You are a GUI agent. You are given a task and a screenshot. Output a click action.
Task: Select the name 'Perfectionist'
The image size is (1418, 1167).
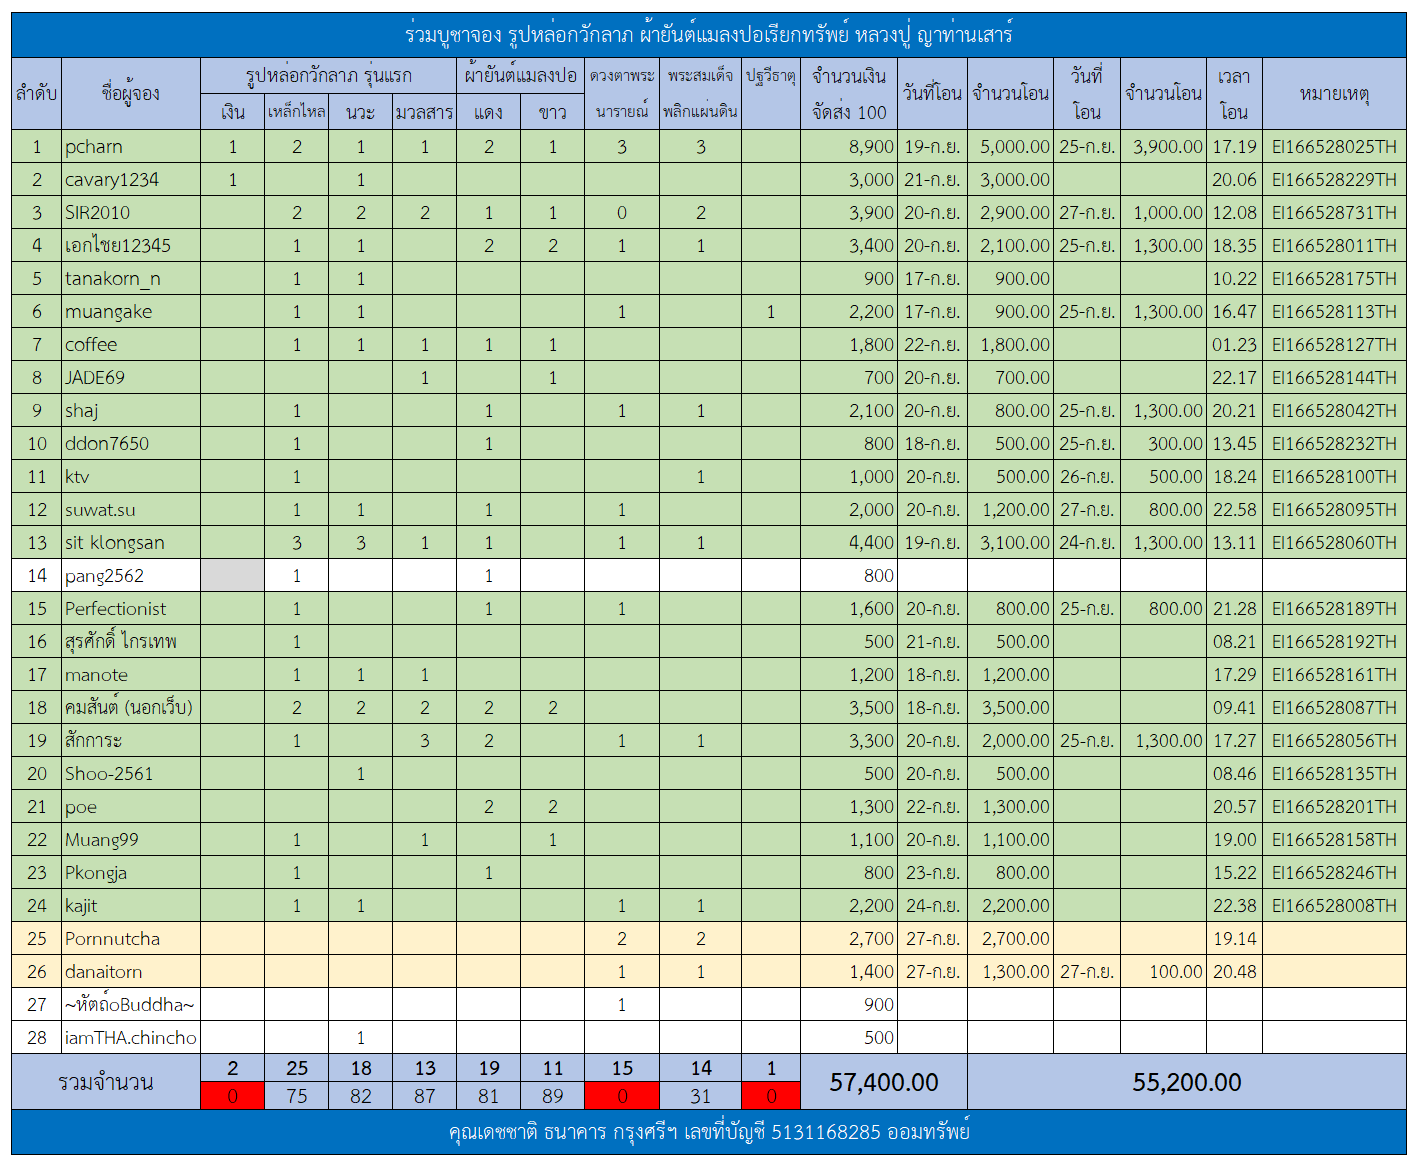point(131,608)
